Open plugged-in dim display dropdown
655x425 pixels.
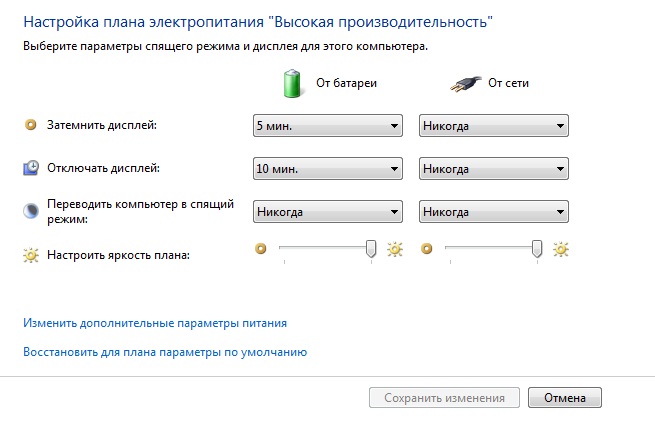coord(493,126)
